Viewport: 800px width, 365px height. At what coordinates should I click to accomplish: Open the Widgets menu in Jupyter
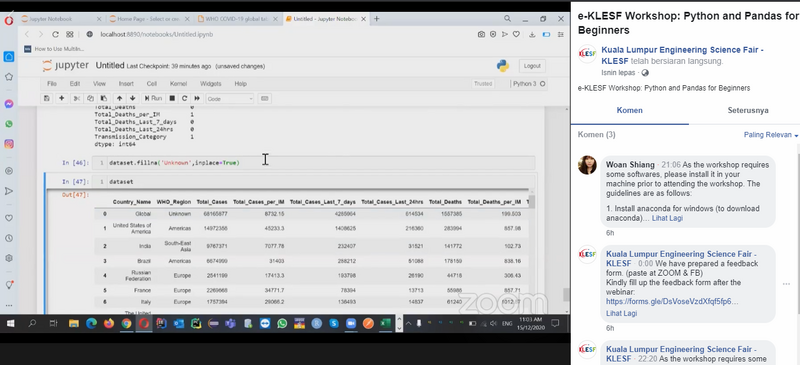[x=210, y=84]
